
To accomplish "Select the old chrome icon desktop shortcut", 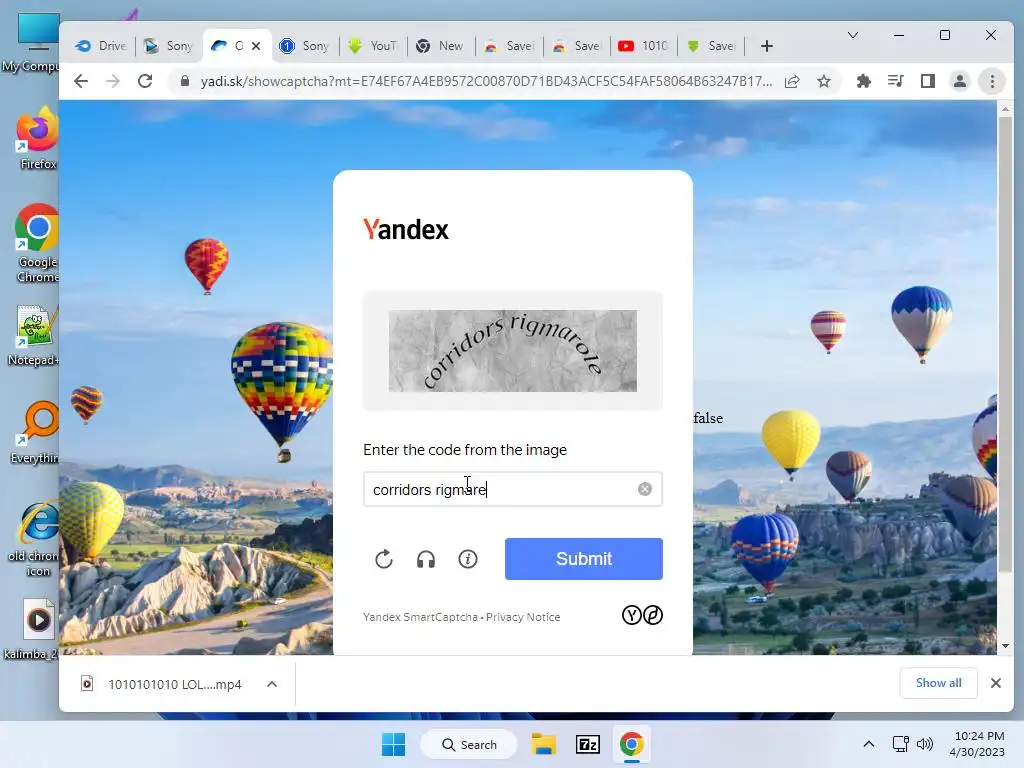I will coord(34,538).
